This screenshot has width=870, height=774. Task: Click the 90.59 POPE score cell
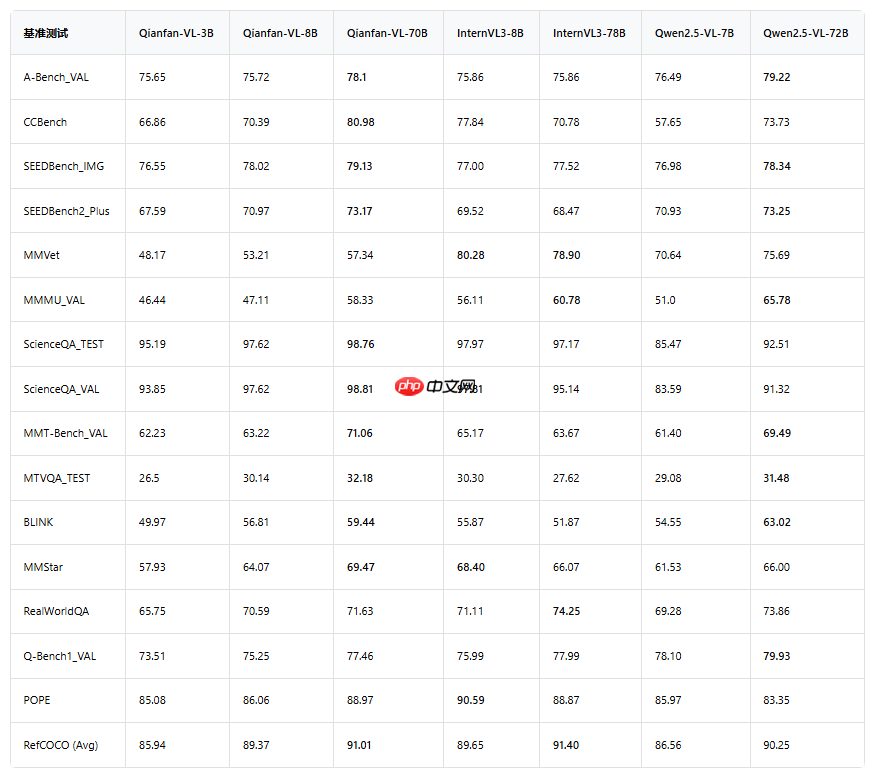[470, 700]
